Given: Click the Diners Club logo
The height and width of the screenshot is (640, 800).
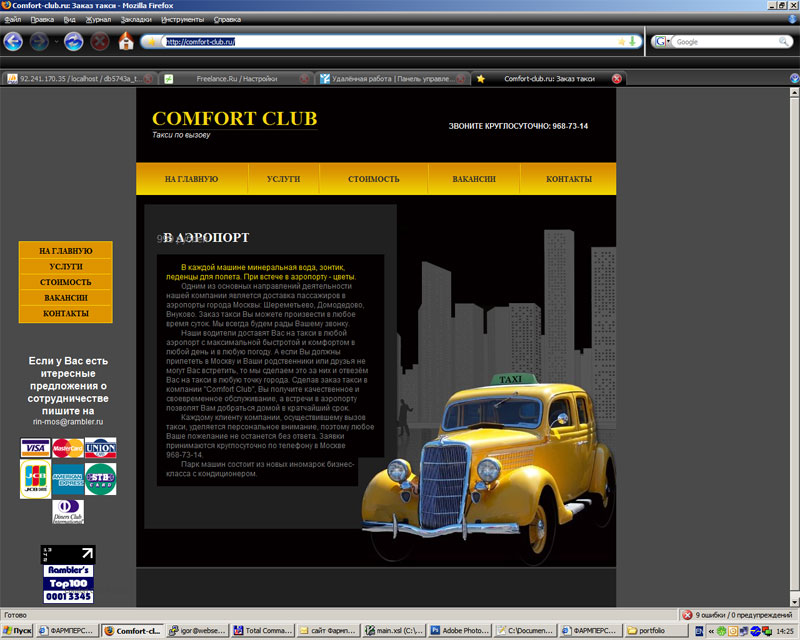Looking at the screenshot, I should [x=68, y=511].
